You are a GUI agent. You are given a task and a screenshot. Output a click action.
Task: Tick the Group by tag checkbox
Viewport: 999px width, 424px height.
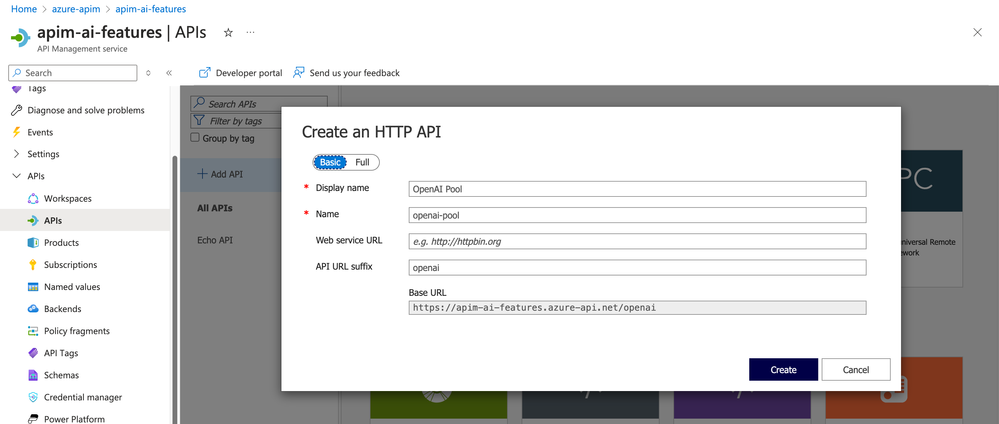(196, 138)
